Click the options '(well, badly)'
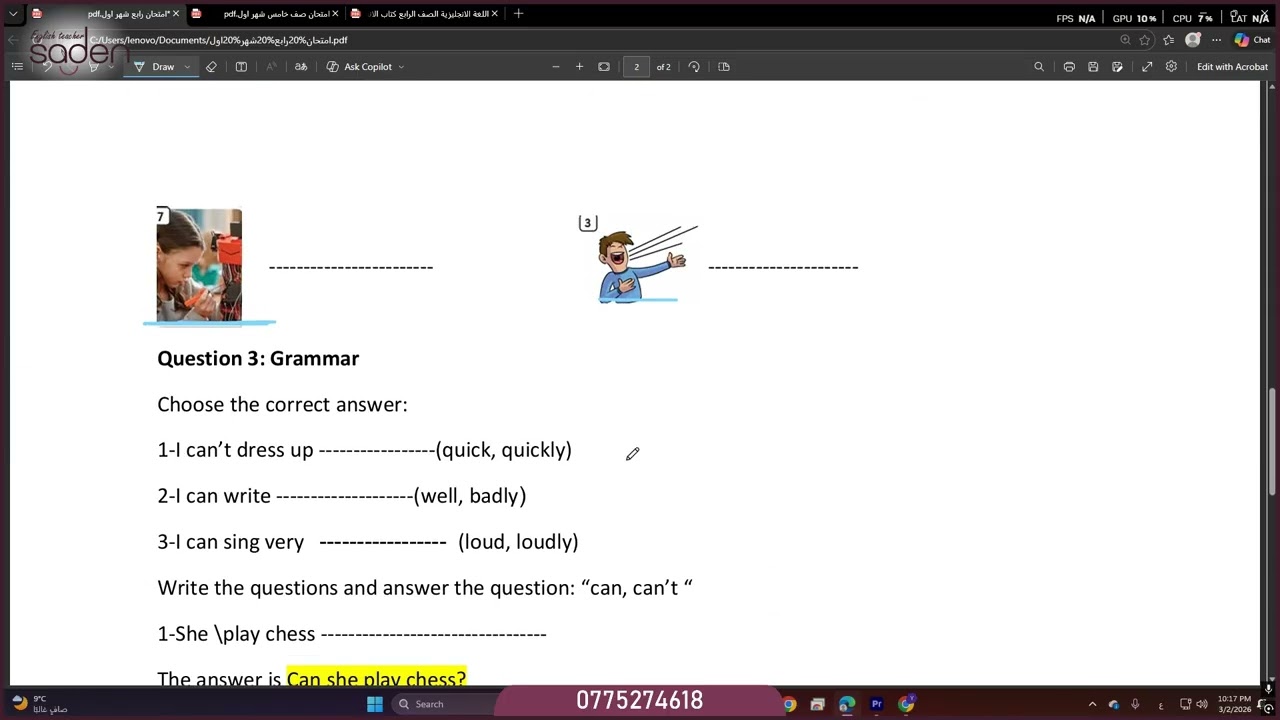Viewport: 1280px width, 720px height. 470,496
